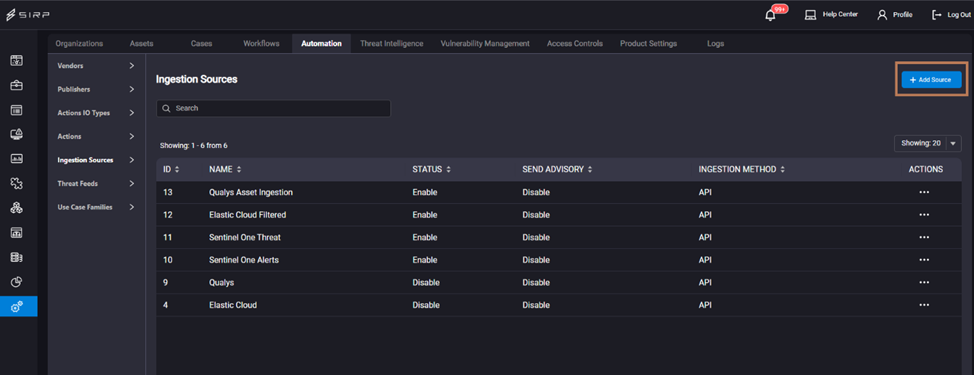Open the server stack sidebar icon

17,257
